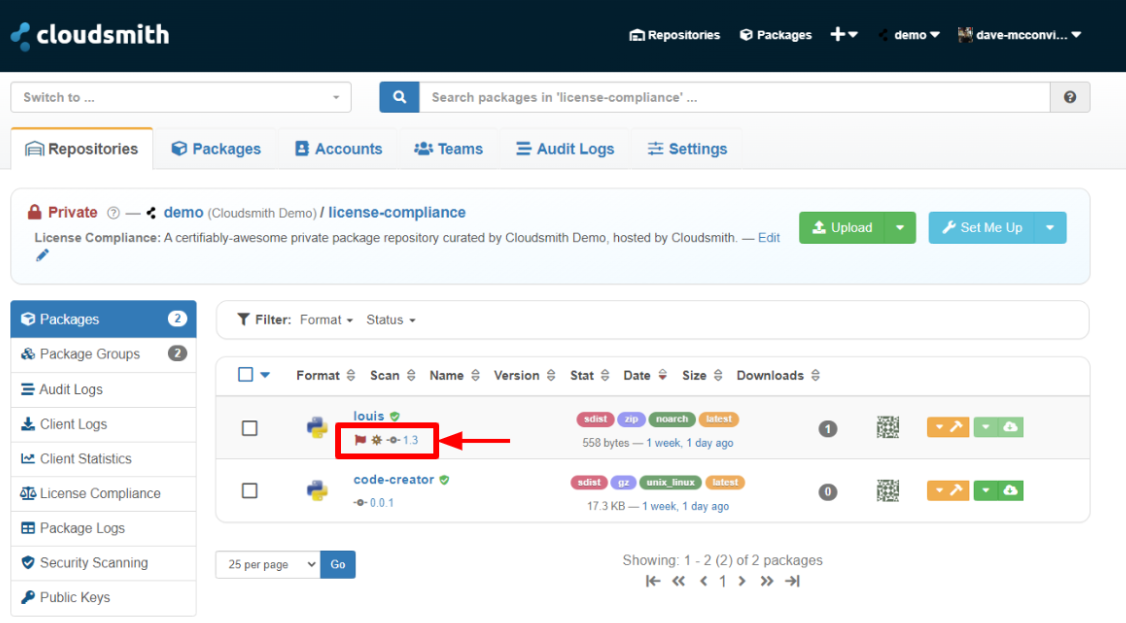This screenshot has height=623, width=1126.
Task: Sort by the Name column
Action: point(454,375)
